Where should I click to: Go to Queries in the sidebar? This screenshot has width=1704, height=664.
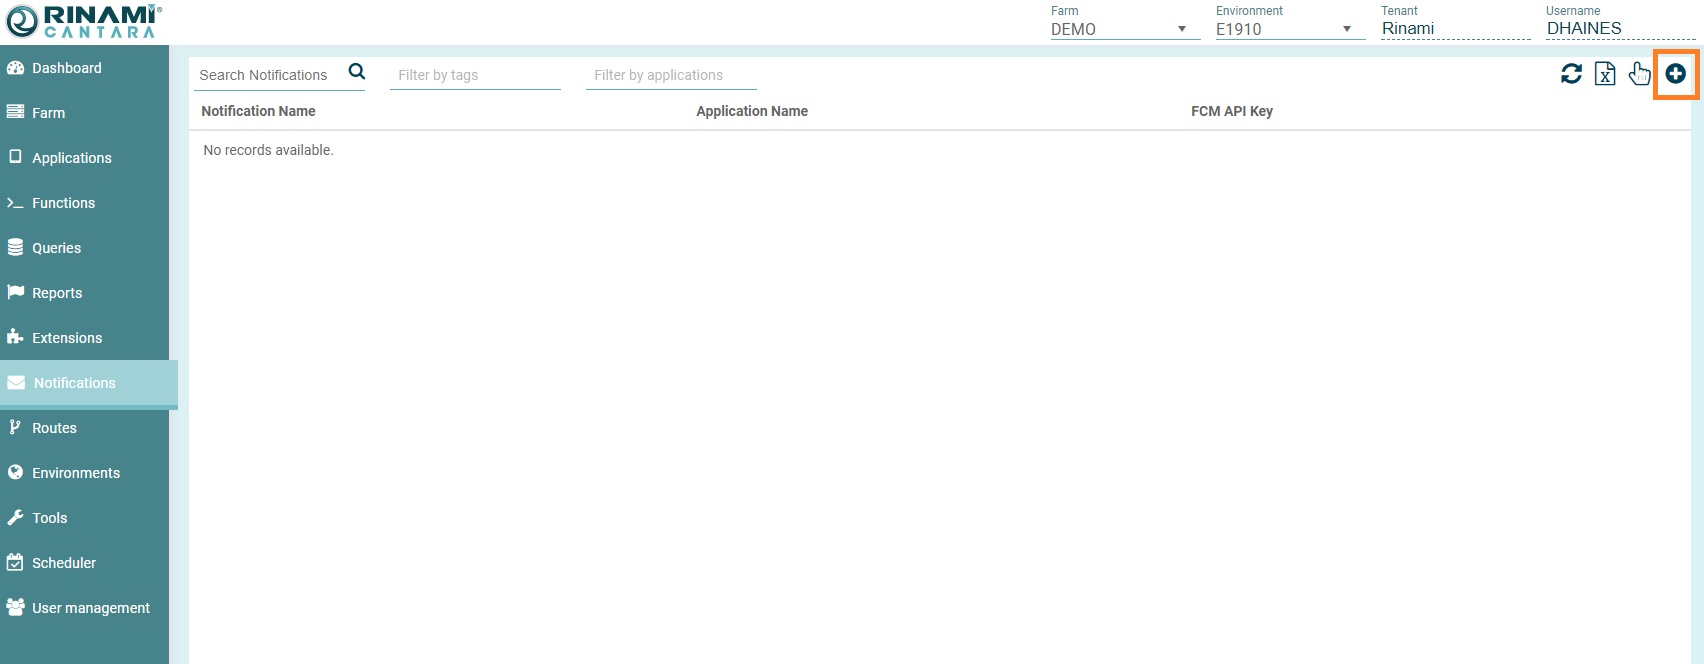tap(56, 248)
